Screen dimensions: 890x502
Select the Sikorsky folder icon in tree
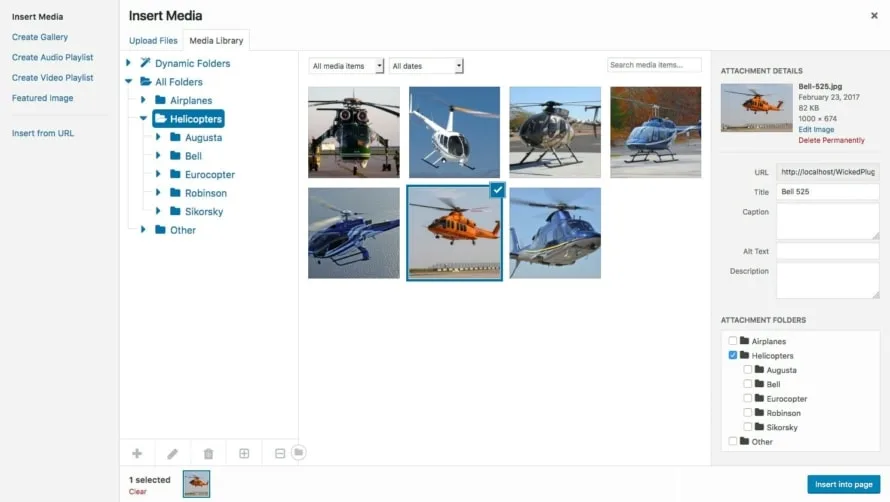click(x=175, y=211)
